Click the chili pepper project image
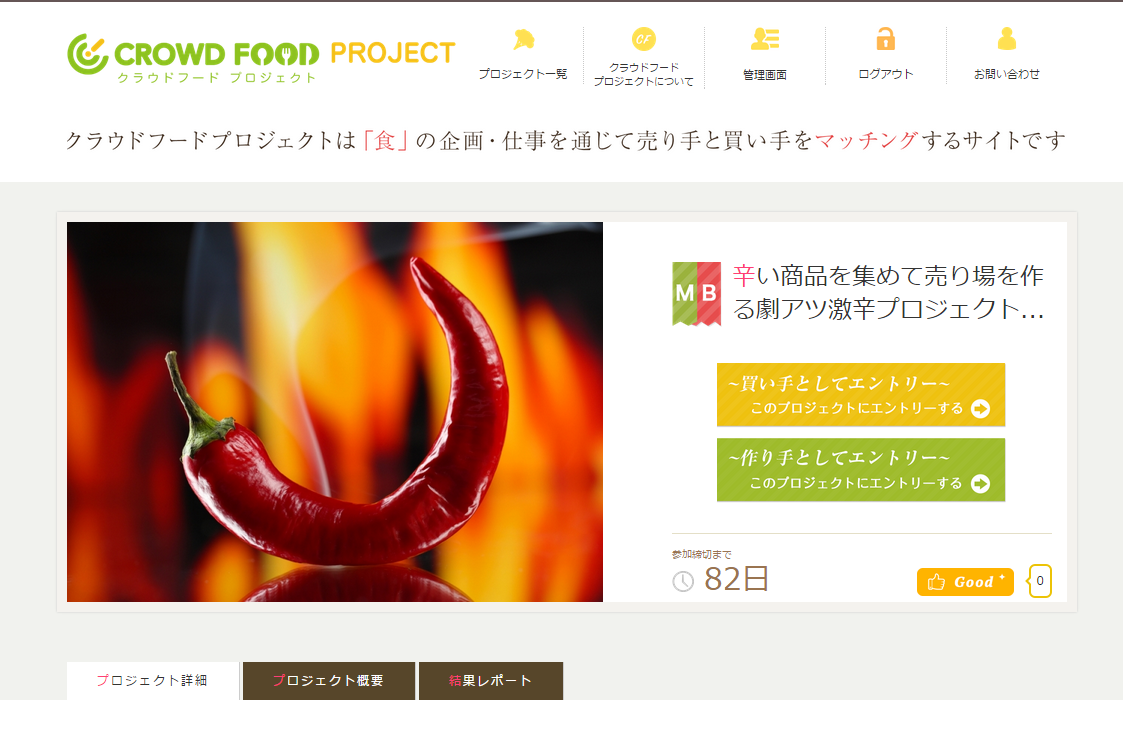Viewport: 1123px width, 730px height. 335,412
